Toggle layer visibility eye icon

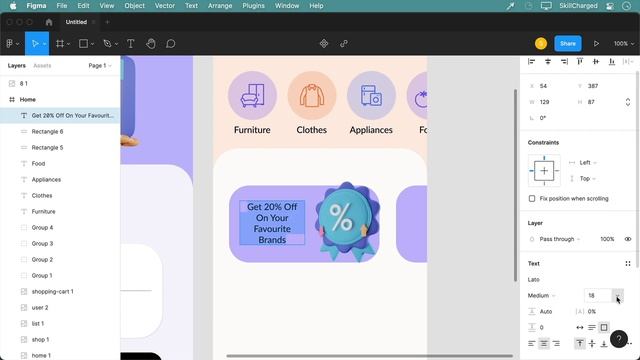[x=628, y=239]
